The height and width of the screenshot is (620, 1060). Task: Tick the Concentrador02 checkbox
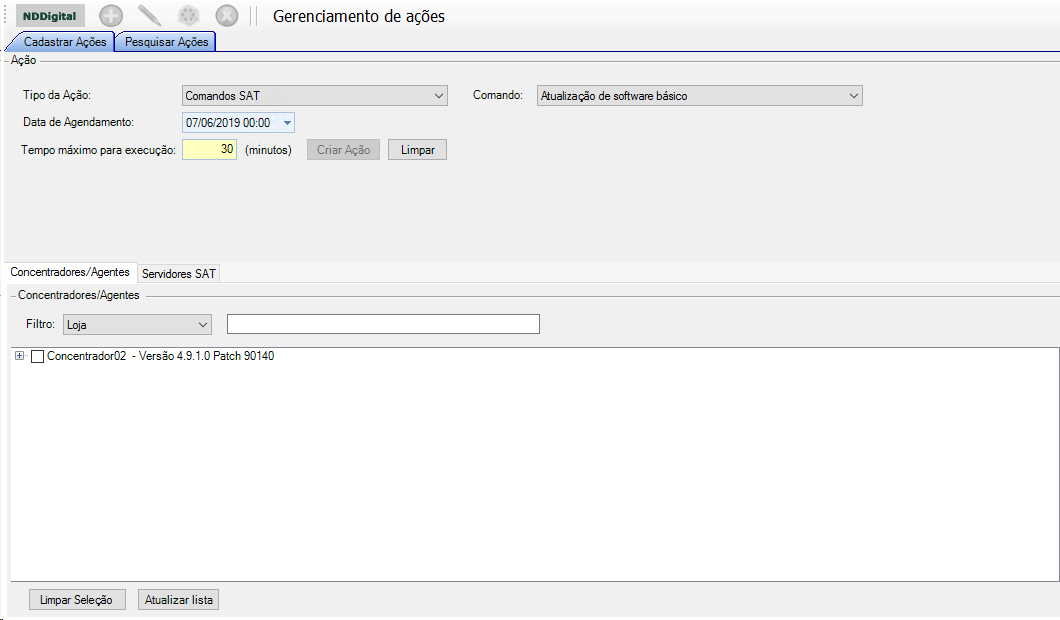tap(38, 357)
